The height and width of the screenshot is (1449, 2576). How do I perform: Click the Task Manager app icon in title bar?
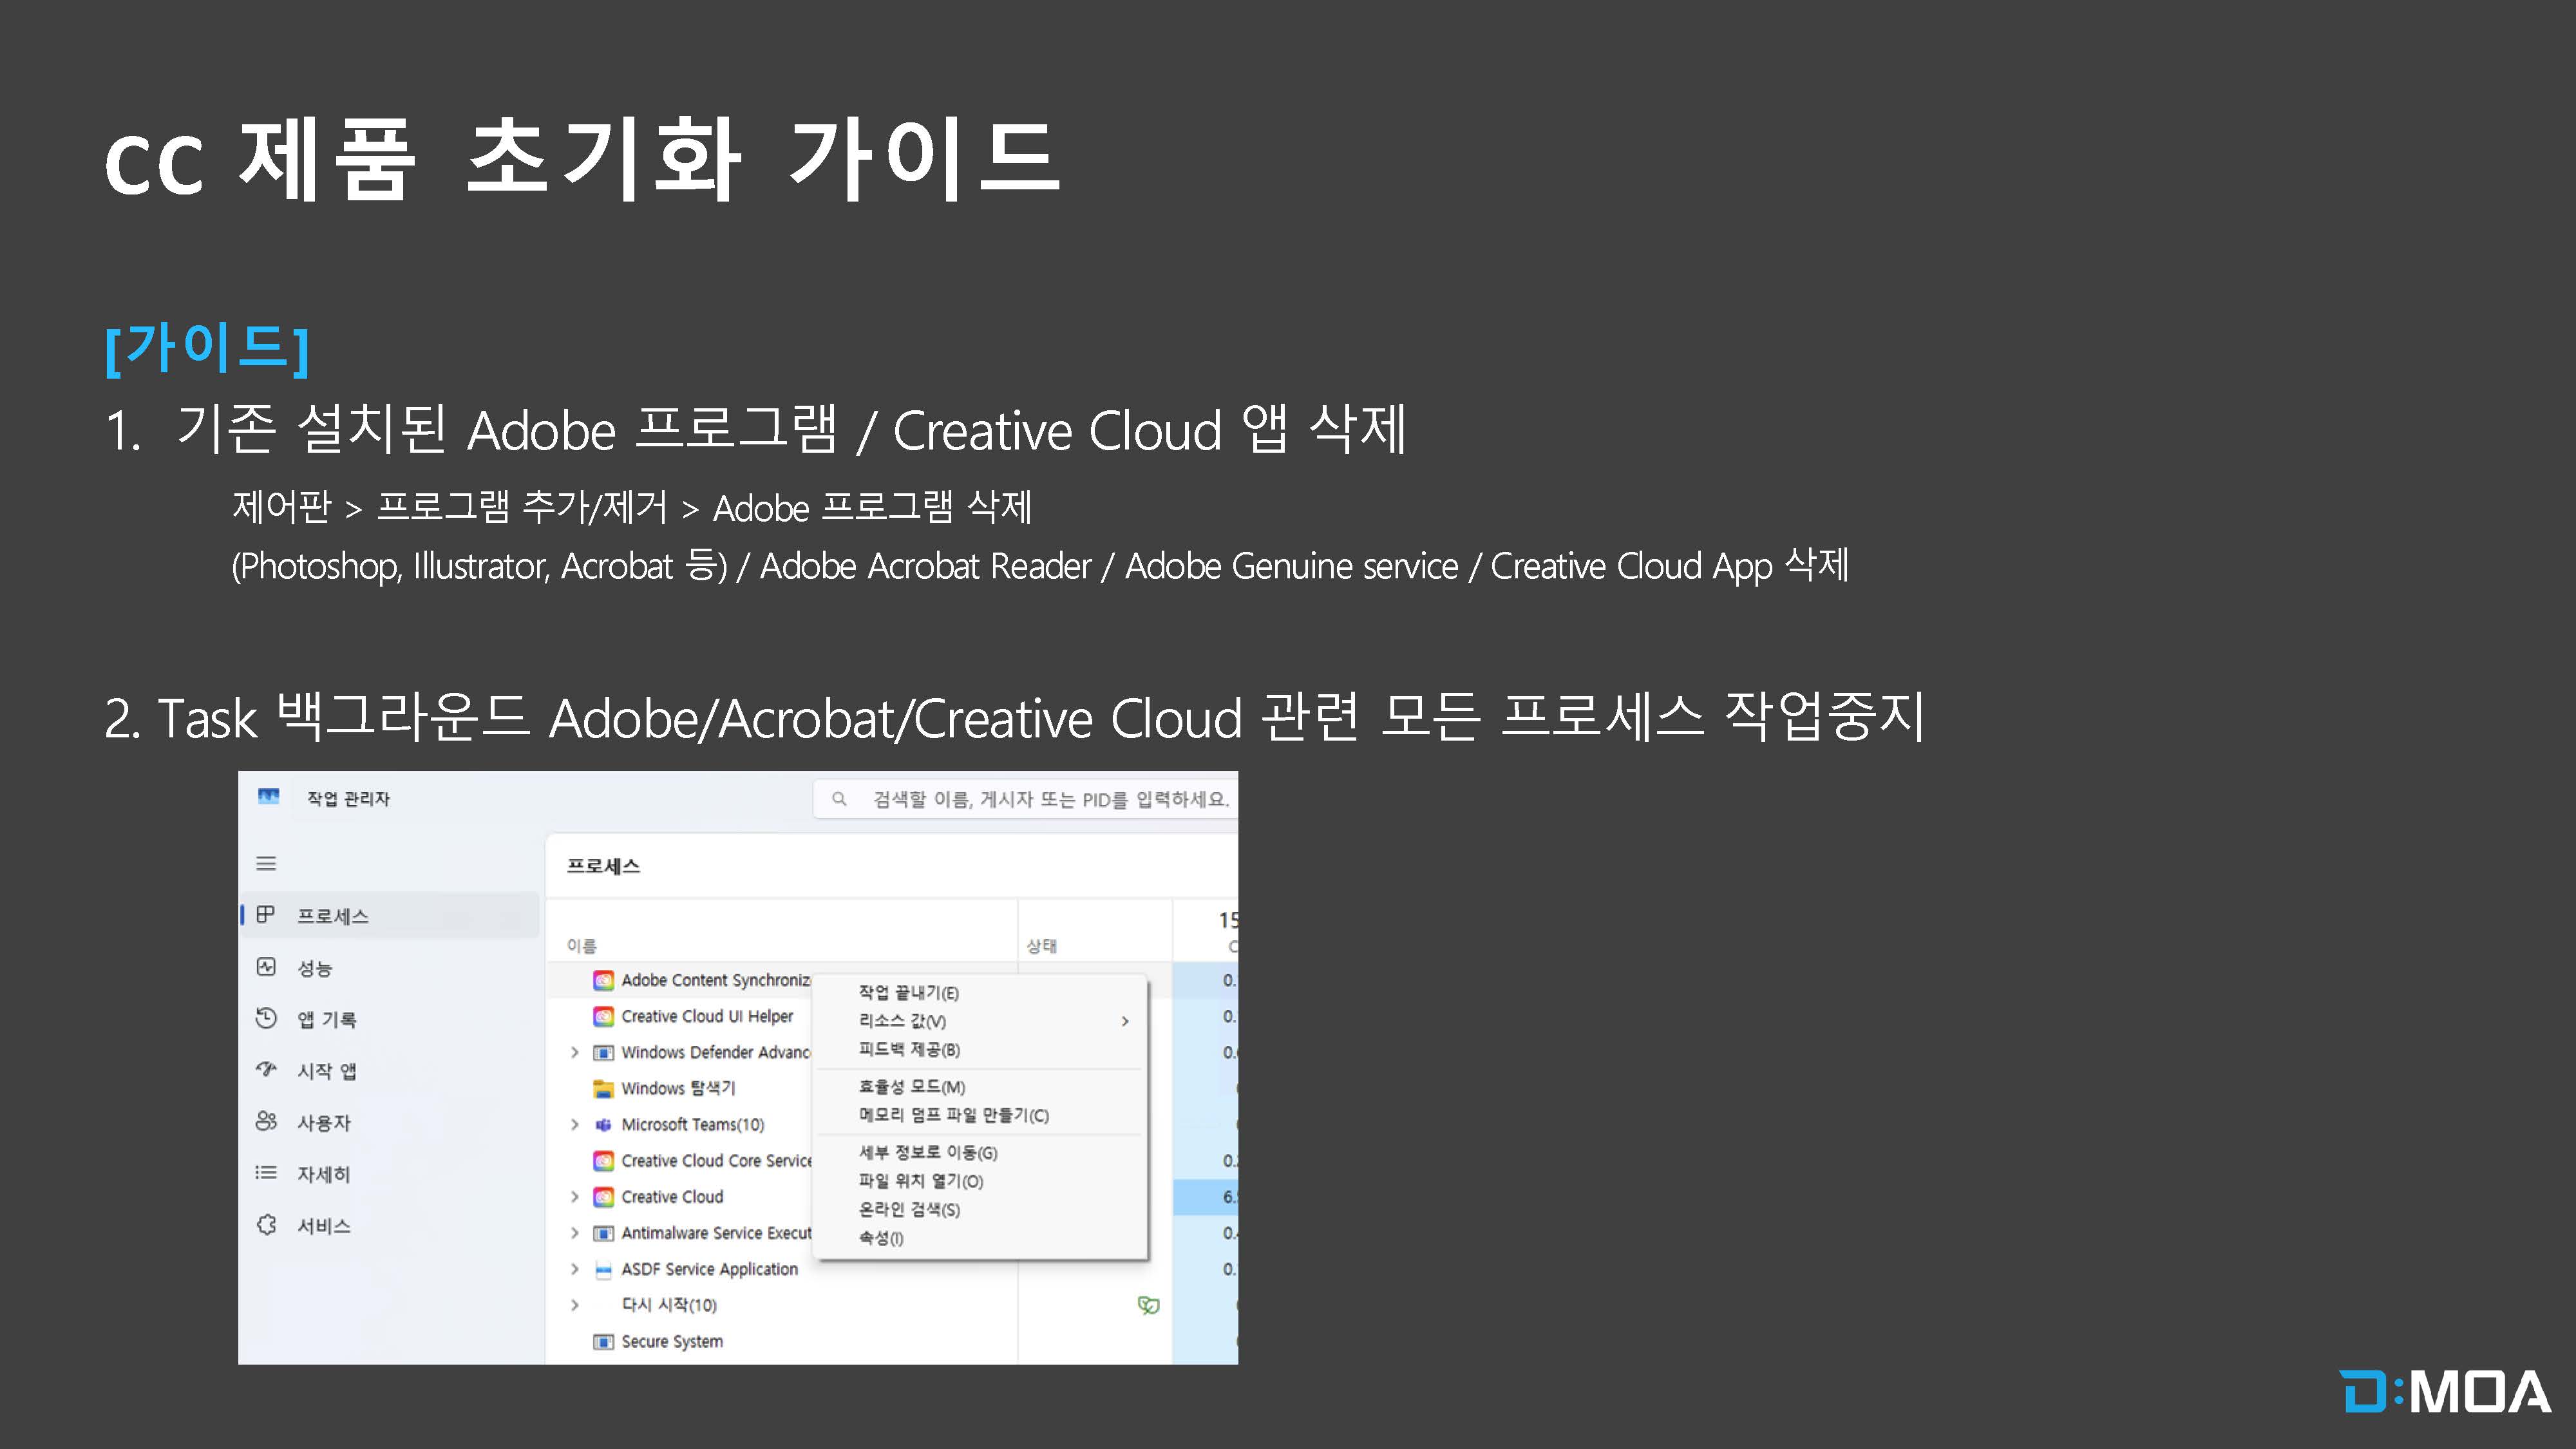[x=268, y=796]
